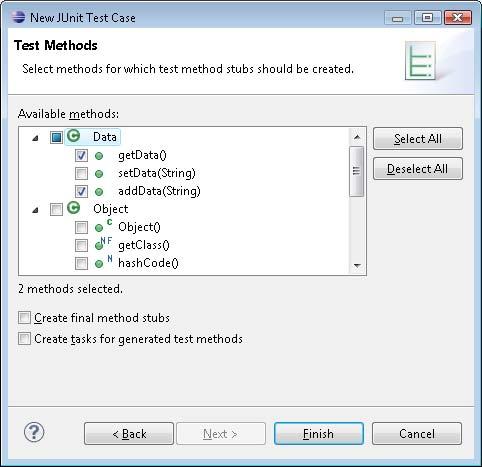Viewport: 482px width, 467px height.
Task: Click the getData() public method icon
Action: (x=99, y=156)
